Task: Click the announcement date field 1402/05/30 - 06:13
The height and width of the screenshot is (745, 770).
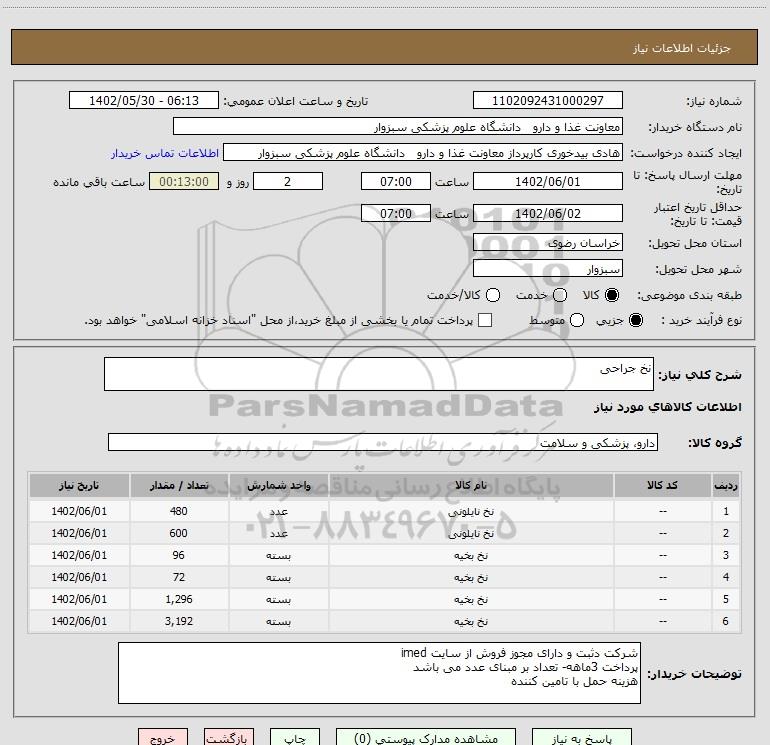Action: [144, 100]
